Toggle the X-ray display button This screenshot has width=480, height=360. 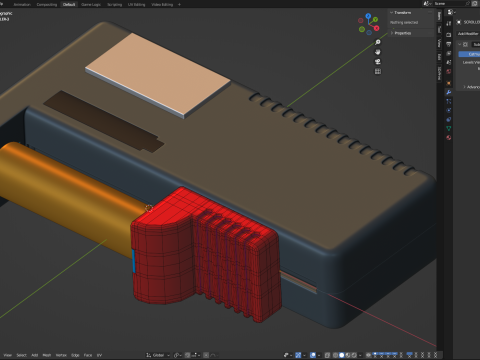pos(327,355)
